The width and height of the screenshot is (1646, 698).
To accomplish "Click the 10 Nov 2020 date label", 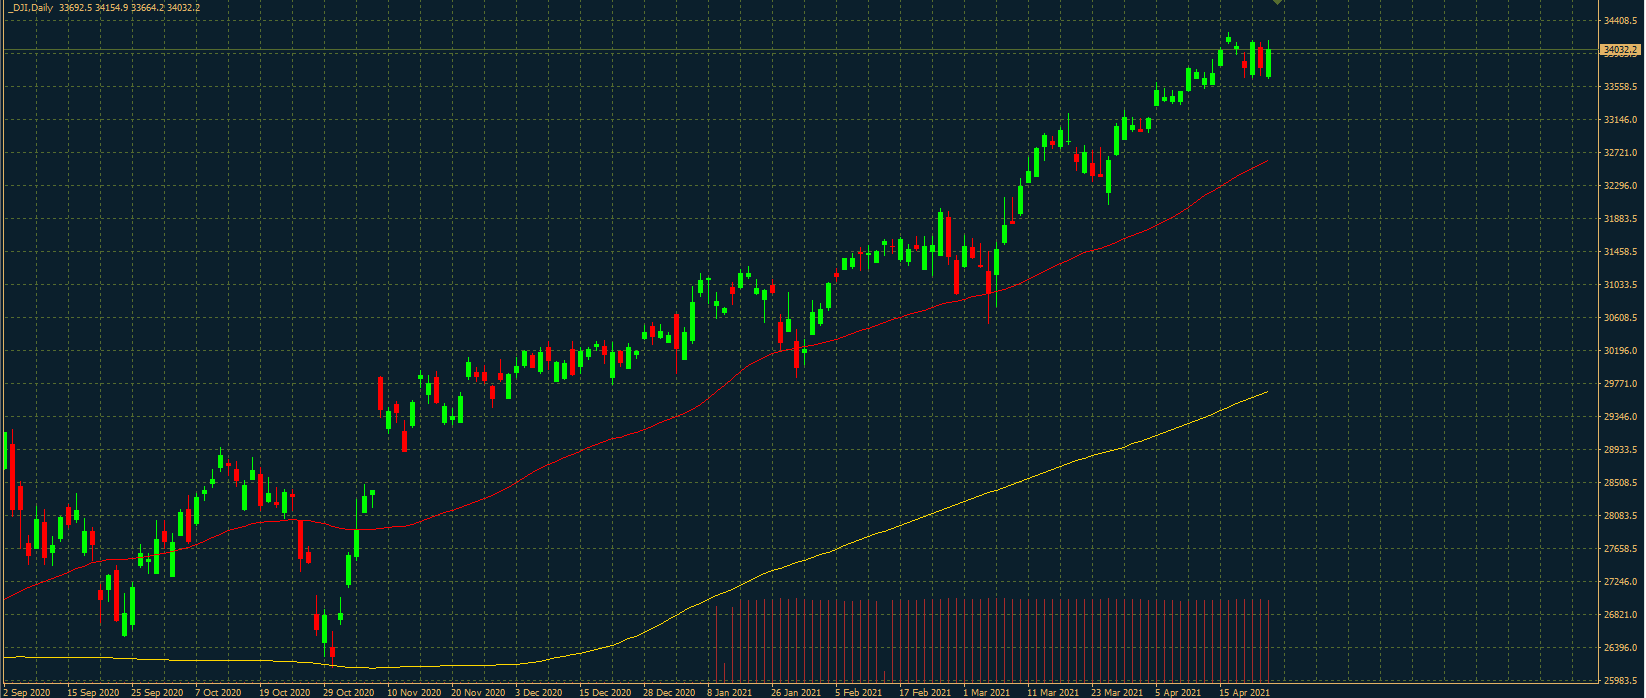I will pyautogui.click(x=414, y=692).
